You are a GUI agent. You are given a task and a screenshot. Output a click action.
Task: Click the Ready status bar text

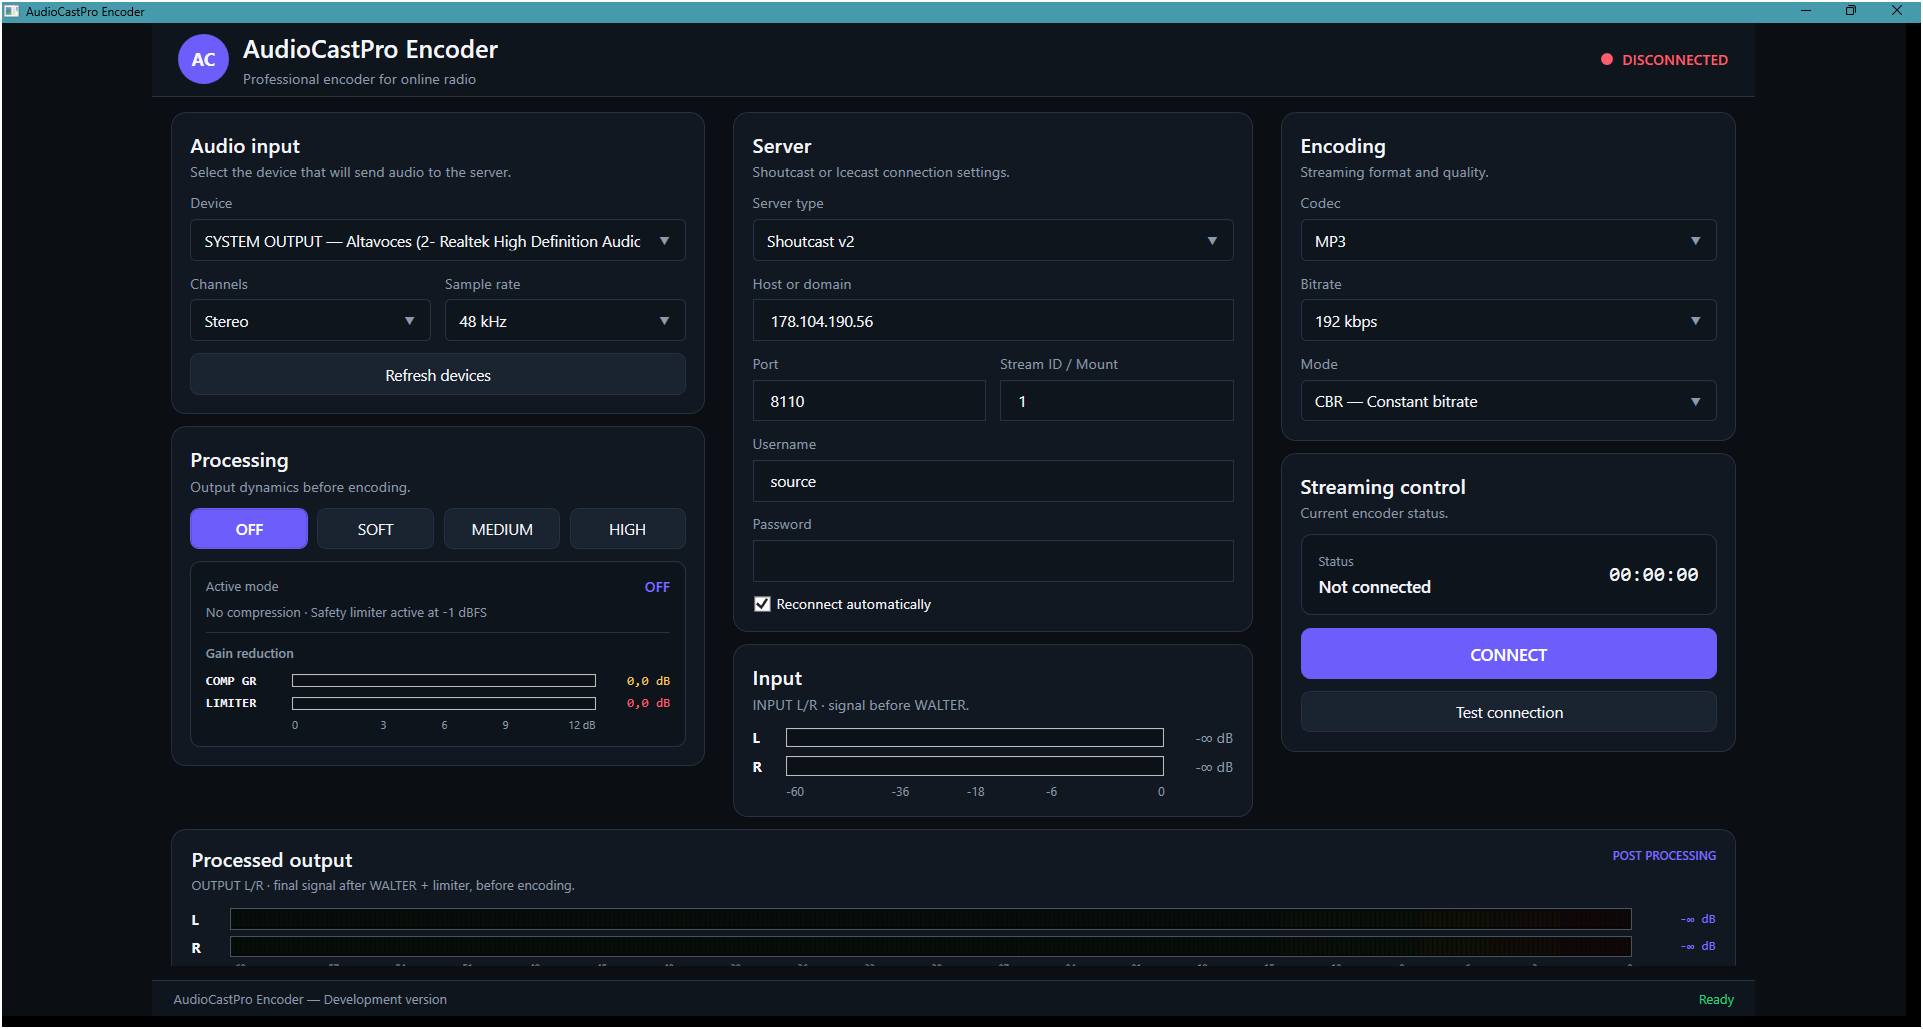click(1716, 1000)
